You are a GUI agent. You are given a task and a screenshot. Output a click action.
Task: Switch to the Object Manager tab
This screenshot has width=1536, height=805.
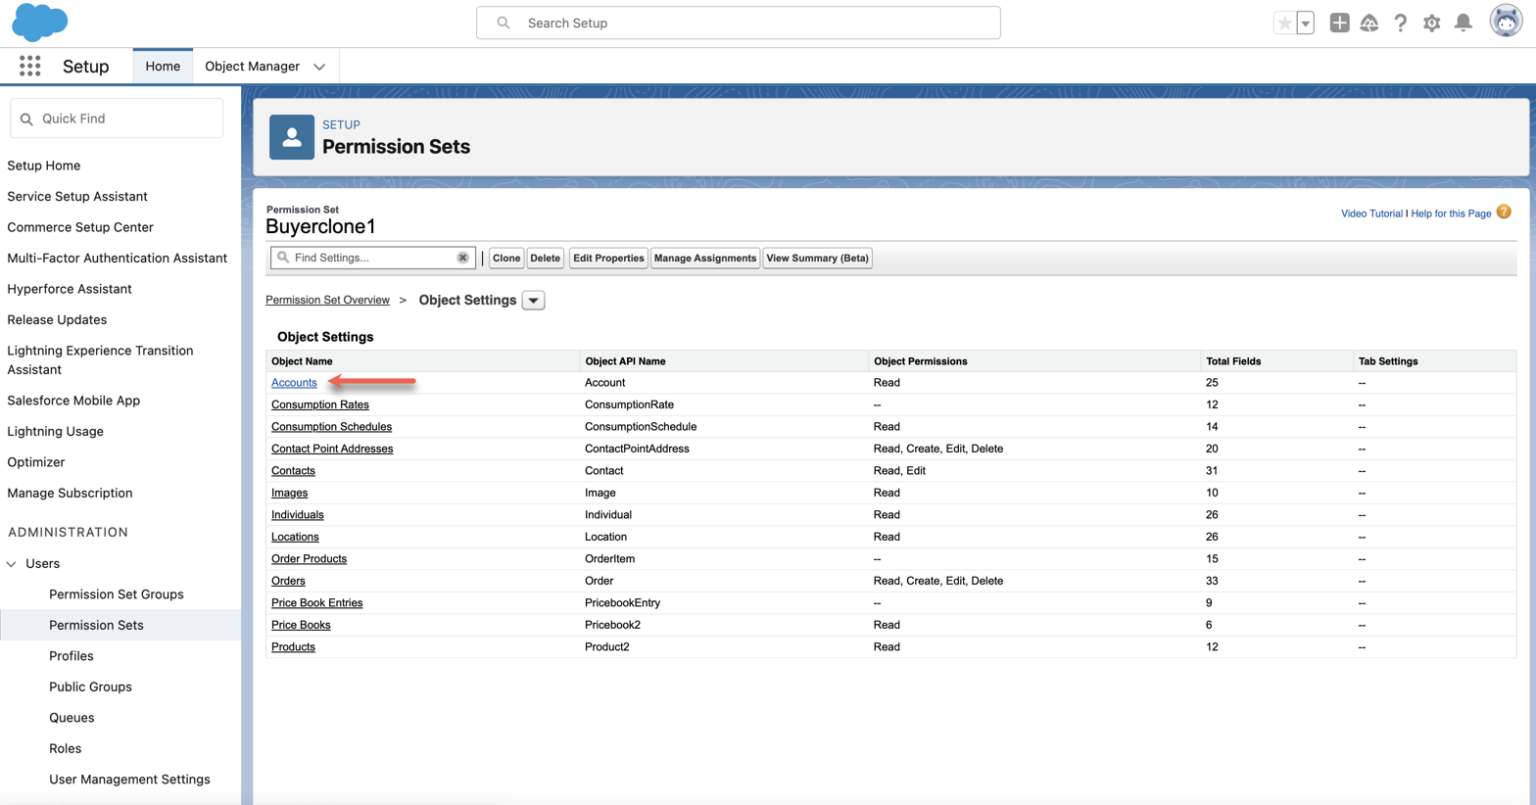(x=251, y=65)
